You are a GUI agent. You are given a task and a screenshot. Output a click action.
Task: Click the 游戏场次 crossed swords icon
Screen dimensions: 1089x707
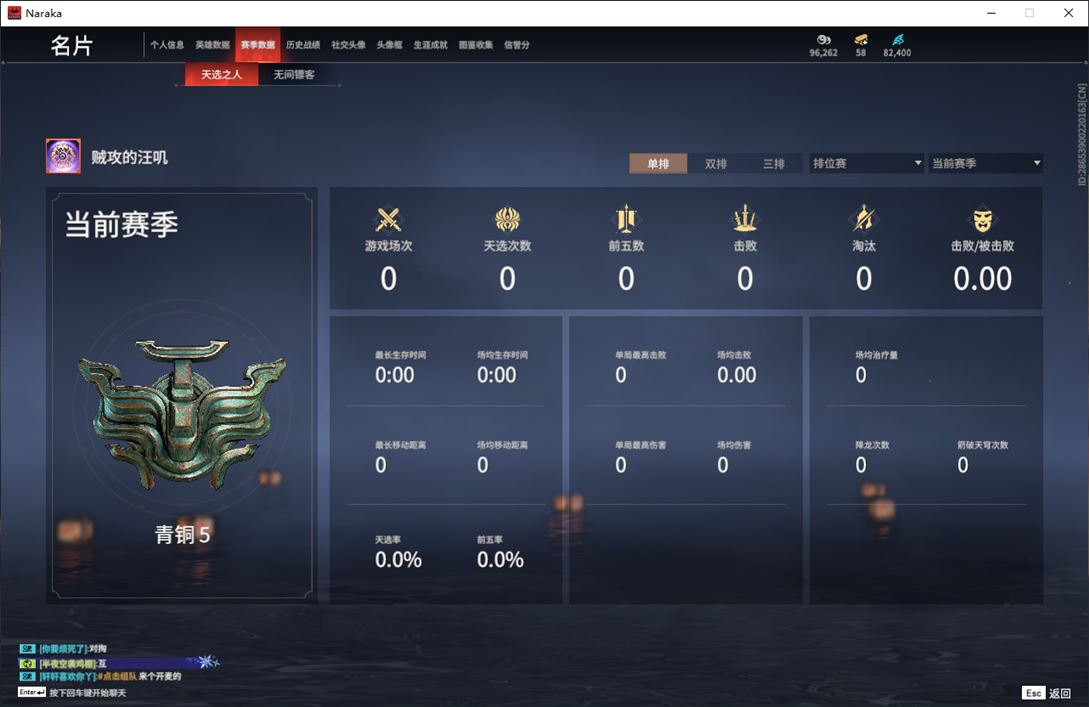click(388, 219)
